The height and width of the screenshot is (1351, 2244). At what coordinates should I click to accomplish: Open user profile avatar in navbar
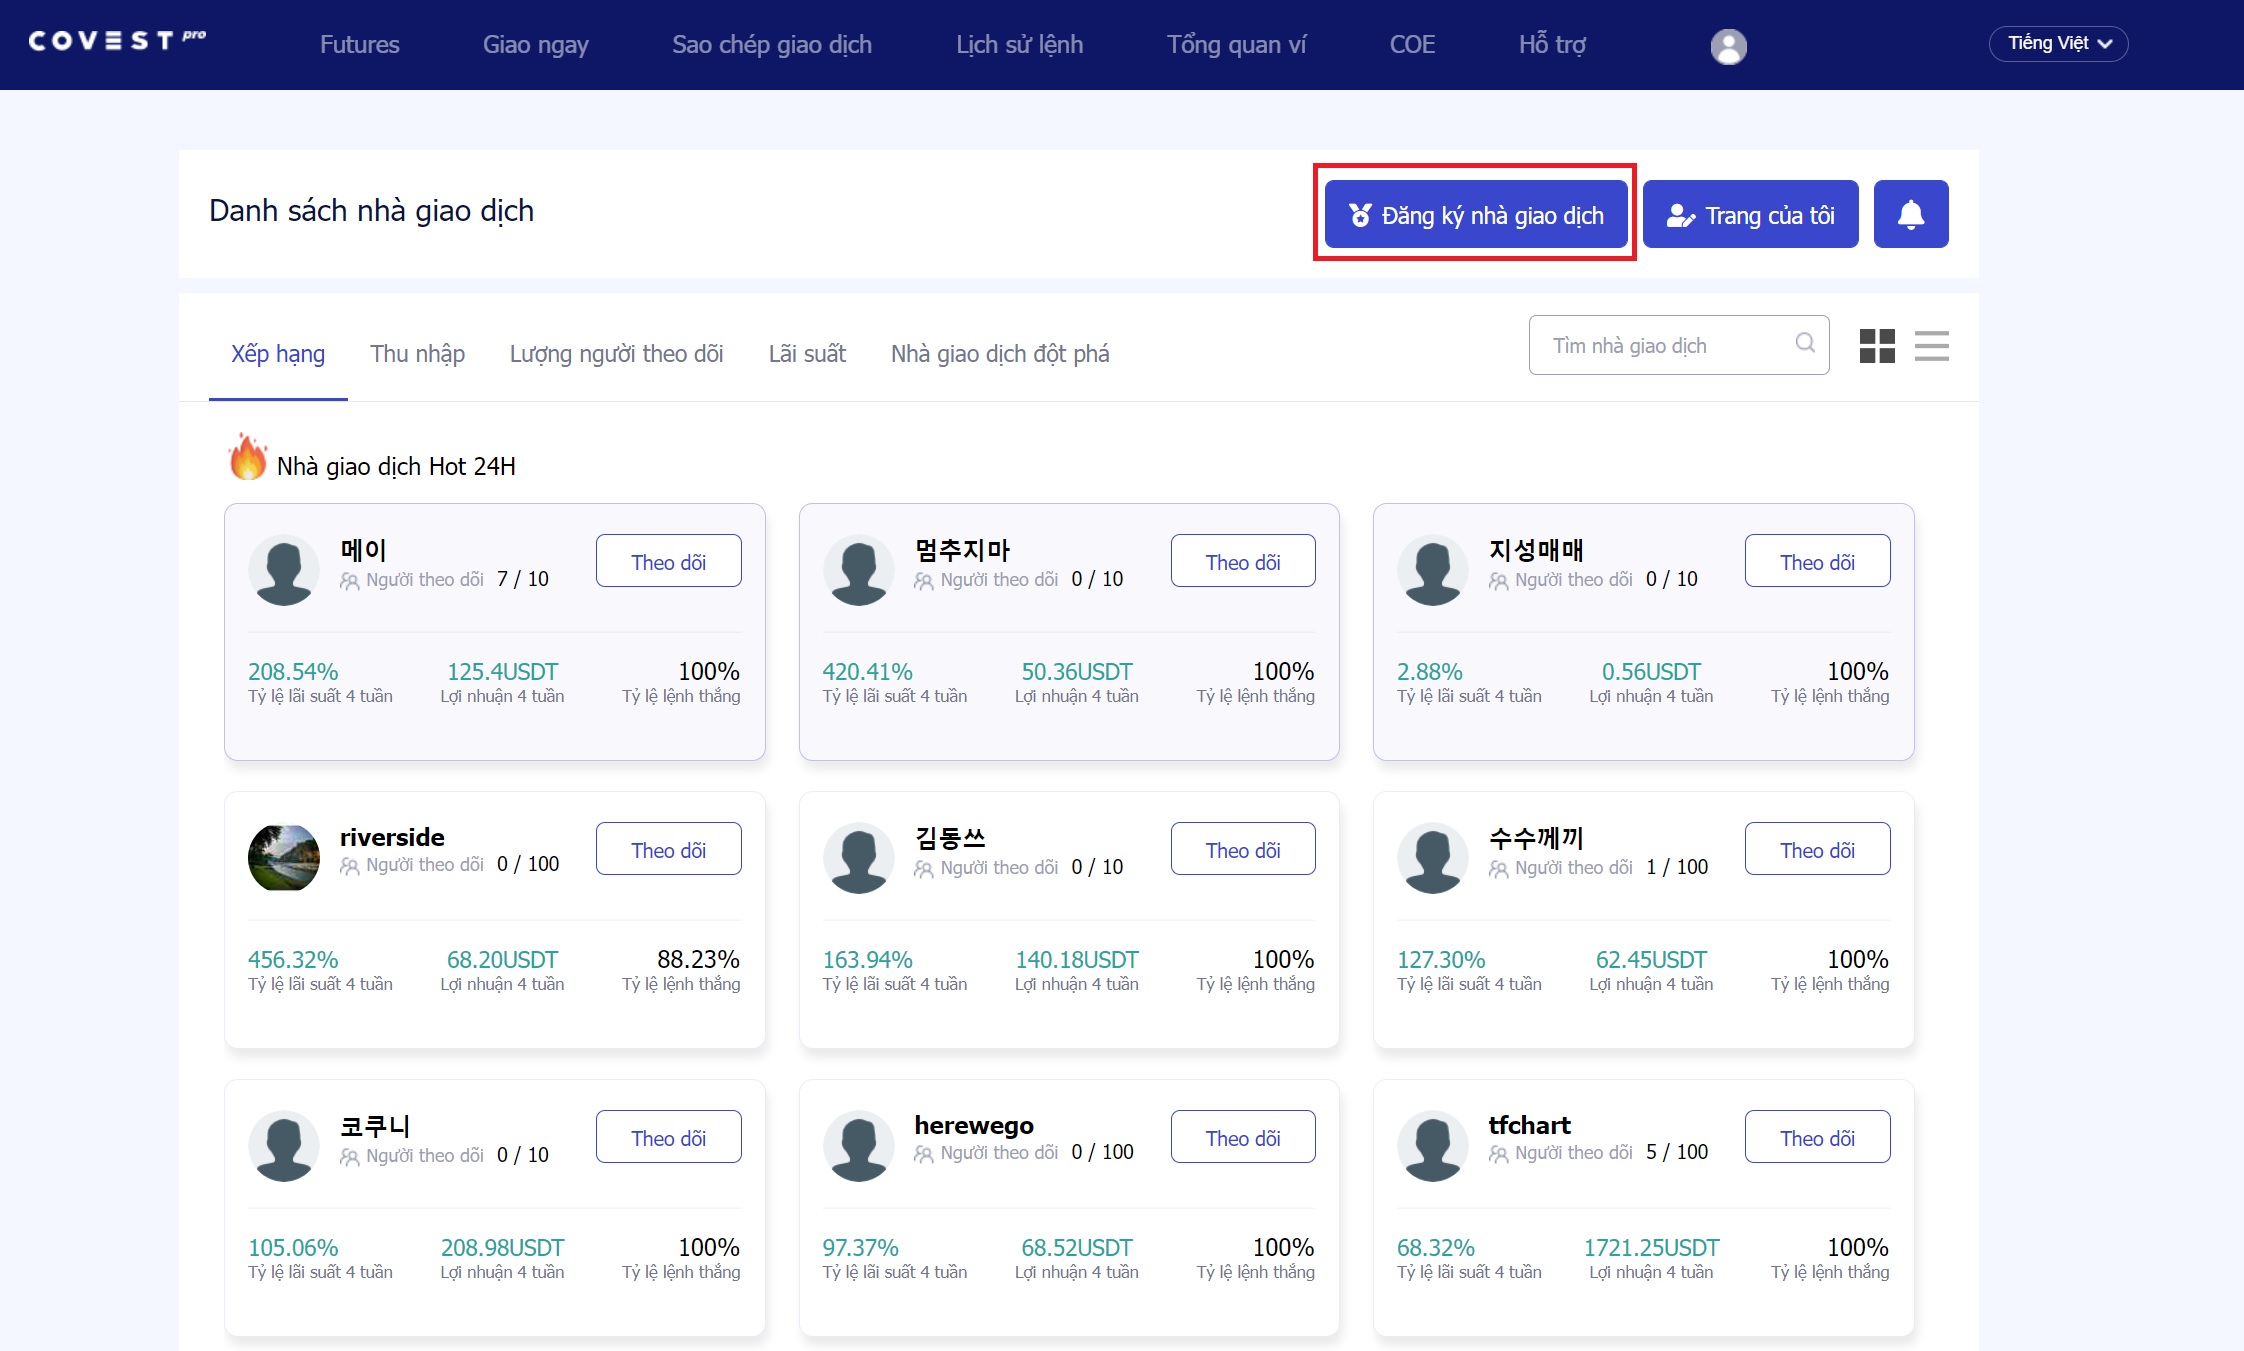pos(1728,46)
